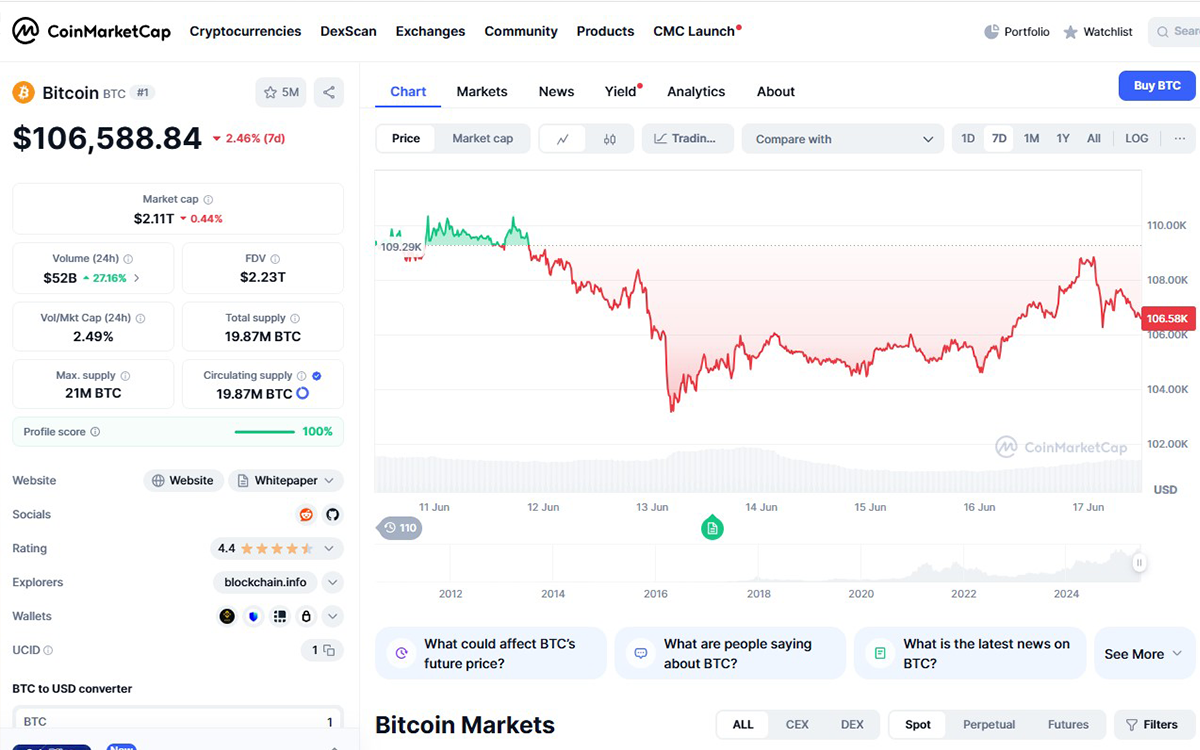Ask what could affect BTC's future price
1200x750 pixels.
[490, 654]
